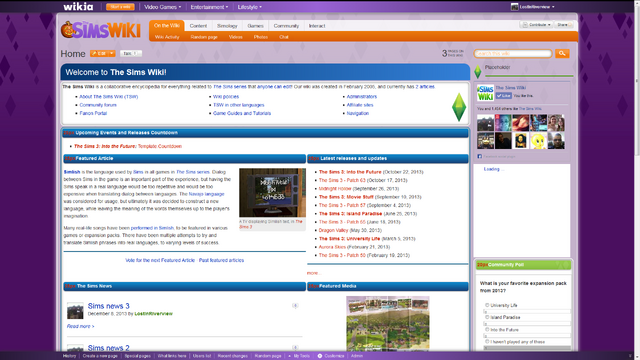Open Videos in orange bar
The height and width of the screenshot is (360, 640).
pyautogui.click(x=236, y=37)
